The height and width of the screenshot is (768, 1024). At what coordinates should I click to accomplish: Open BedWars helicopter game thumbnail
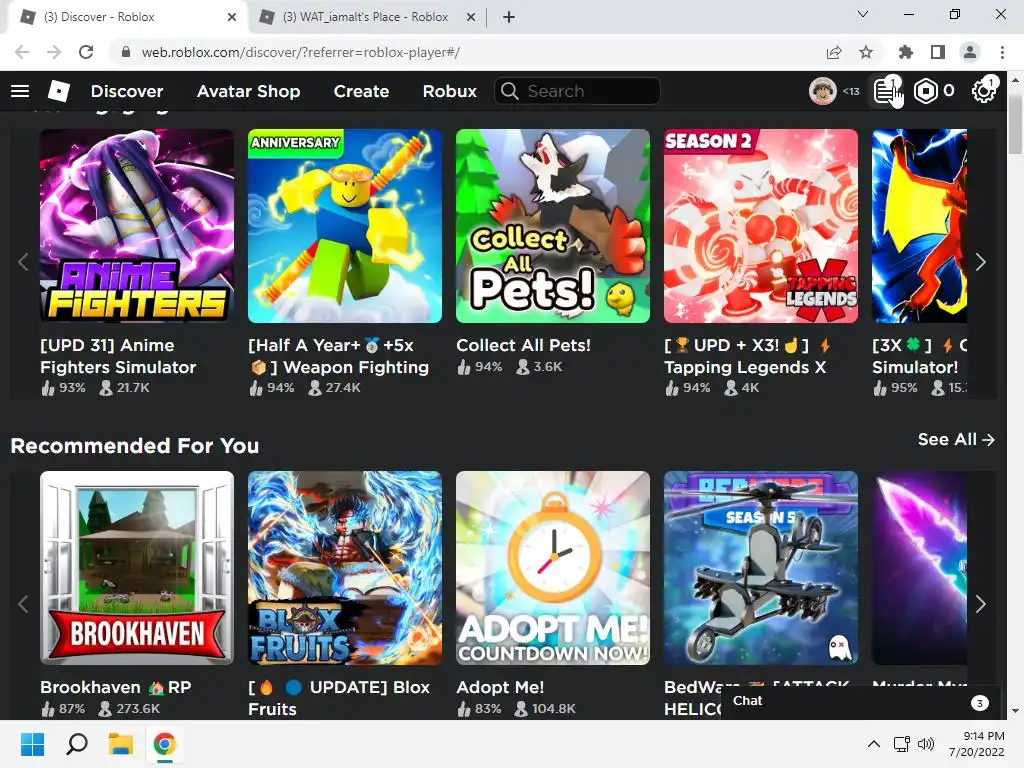pyautogui.click(x=761, y=568)
